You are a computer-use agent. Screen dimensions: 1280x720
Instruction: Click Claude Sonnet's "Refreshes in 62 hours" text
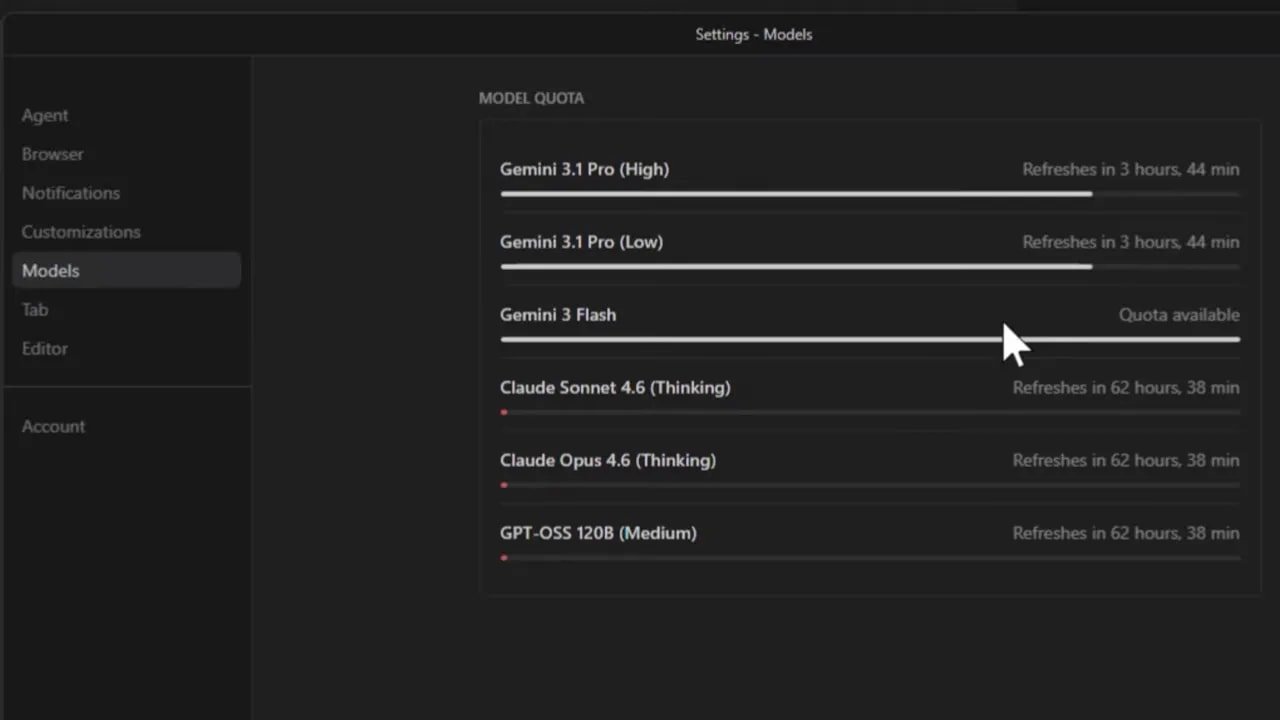tap(1125, 388)
